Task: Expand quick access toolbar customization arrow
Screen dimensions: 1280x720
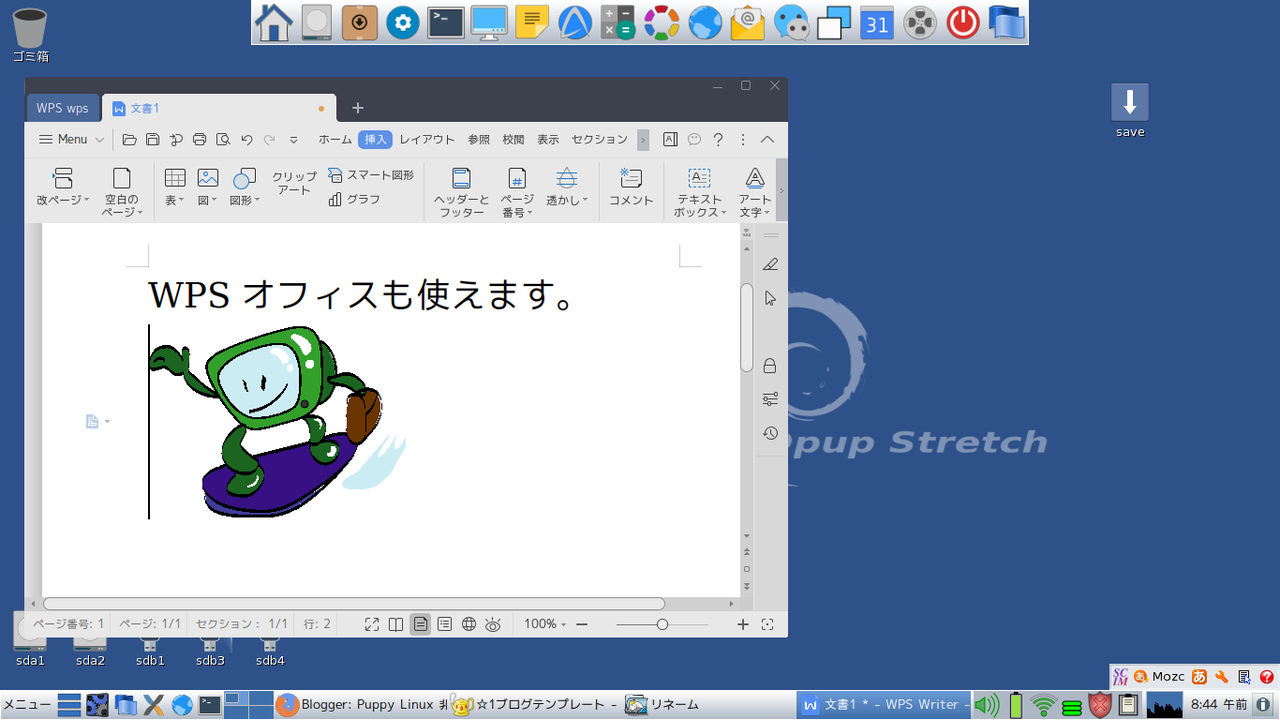Action: pos(294,140)
